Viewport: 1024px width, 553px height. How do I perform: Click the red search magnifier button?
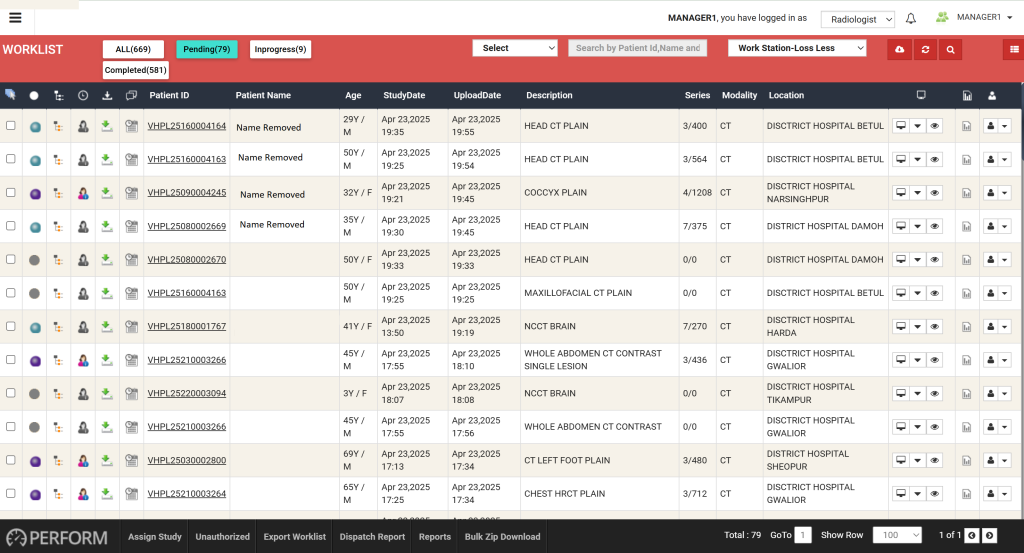[950, 49]
